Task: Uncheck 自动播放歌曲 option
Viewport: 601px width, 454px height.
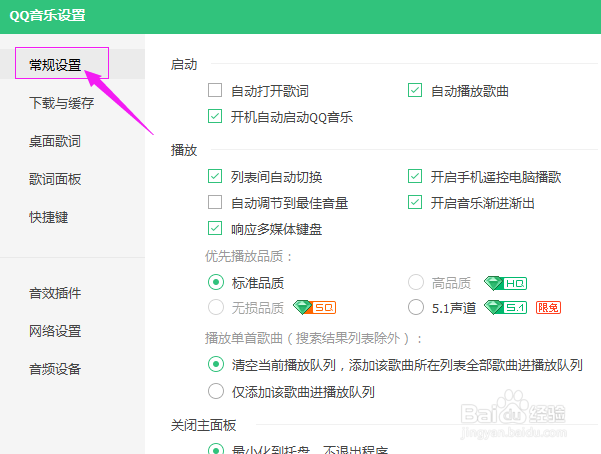Action: point(415,90)
